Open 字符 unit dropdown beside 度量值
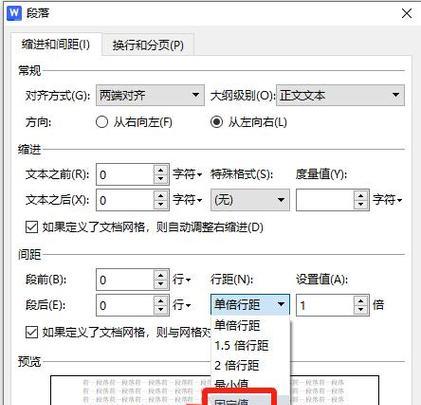Viewport: 421px width, 405px height. click(387, 200)
